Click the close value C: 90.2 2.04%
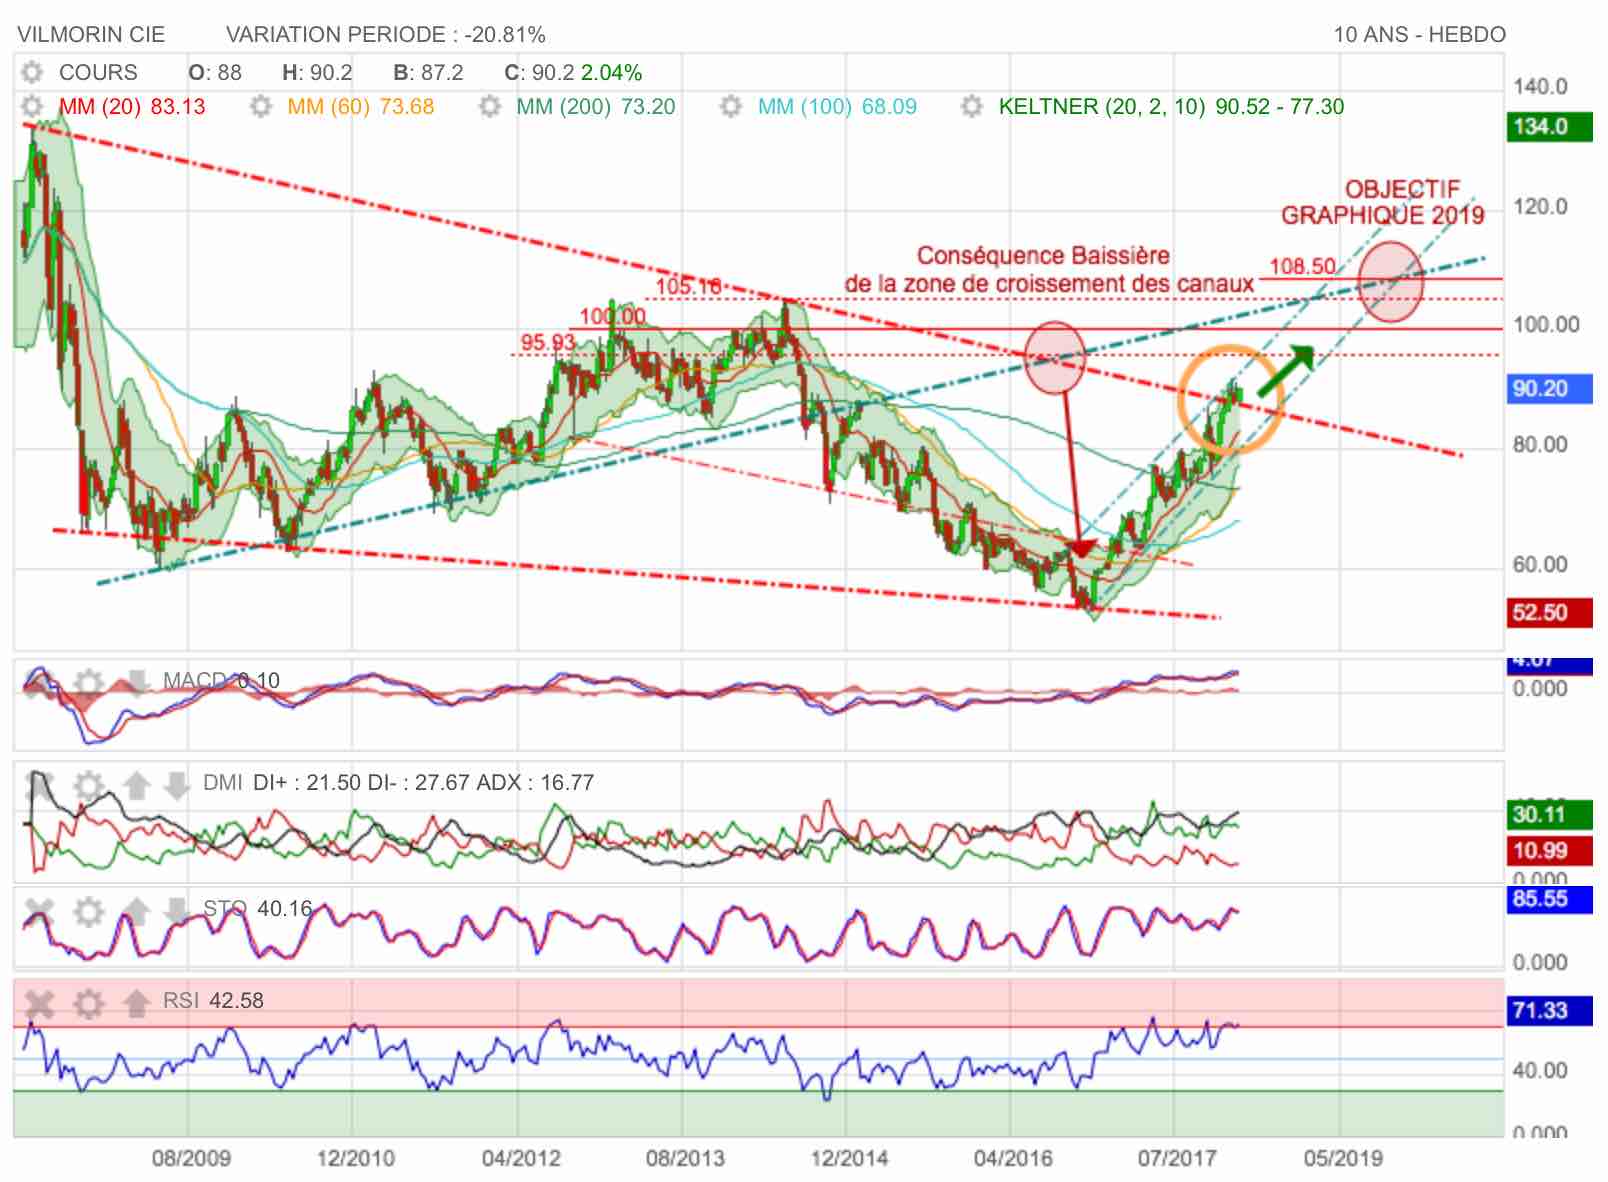 point(573,72)
